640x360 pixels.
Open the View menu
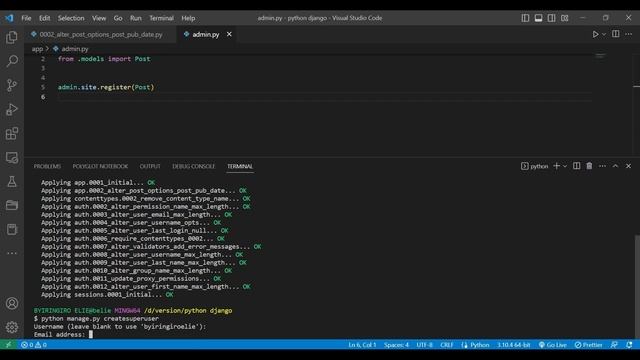coord(99,18)
